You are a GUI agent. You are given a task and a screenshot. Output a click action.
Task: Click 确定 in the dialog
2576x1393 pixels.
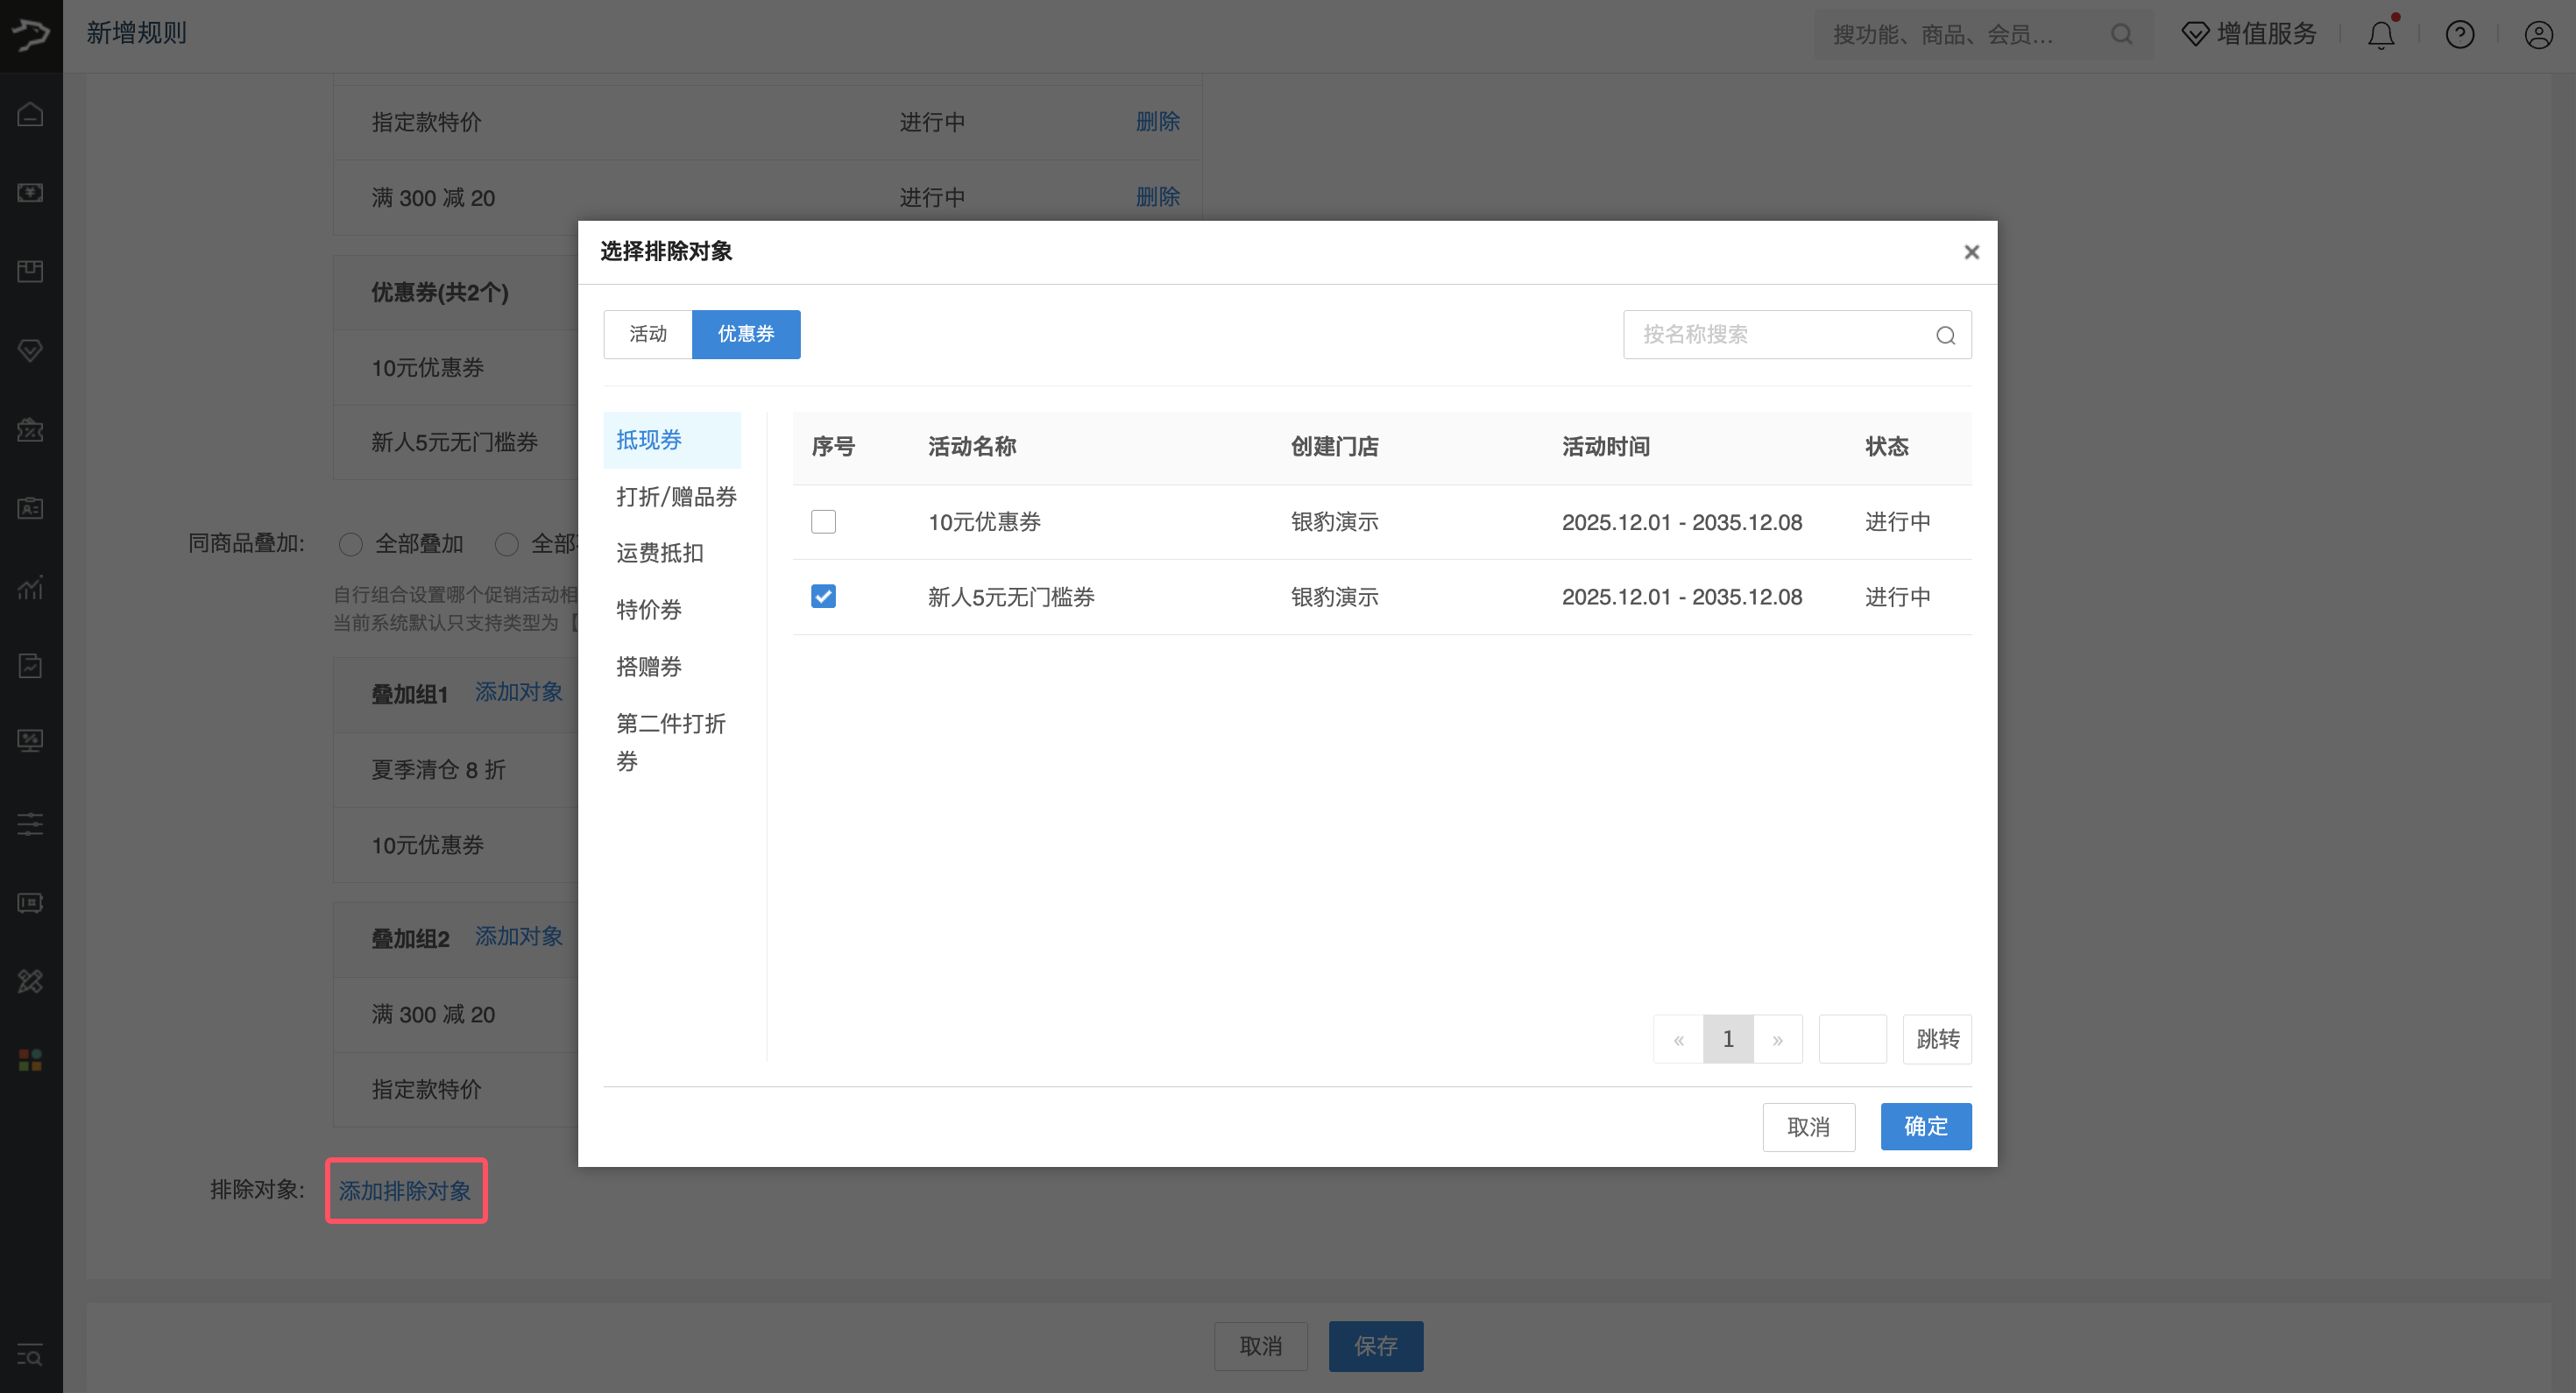click(x=1926, y=1127)
